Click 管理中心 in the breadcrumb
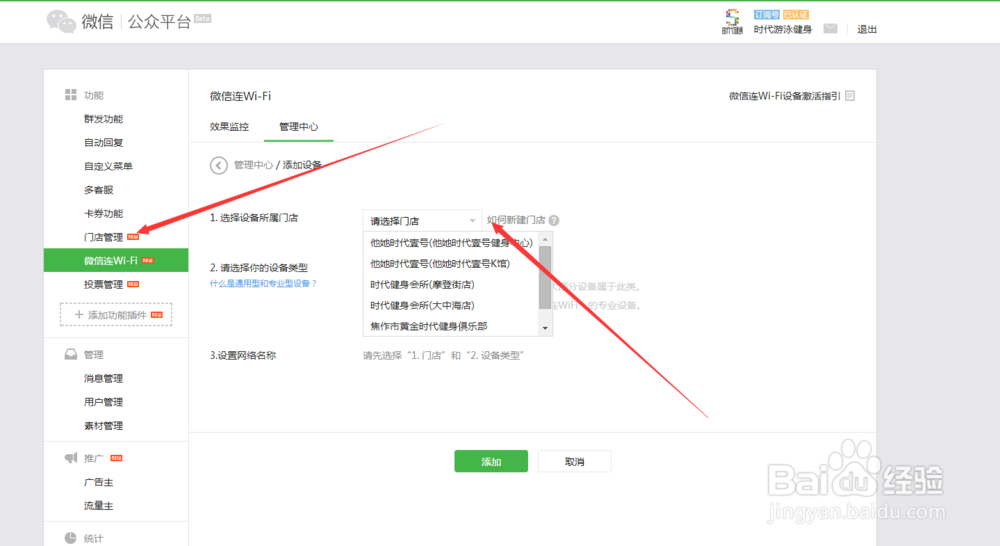This screenshot has height=546, width=1000. (253, 165)
